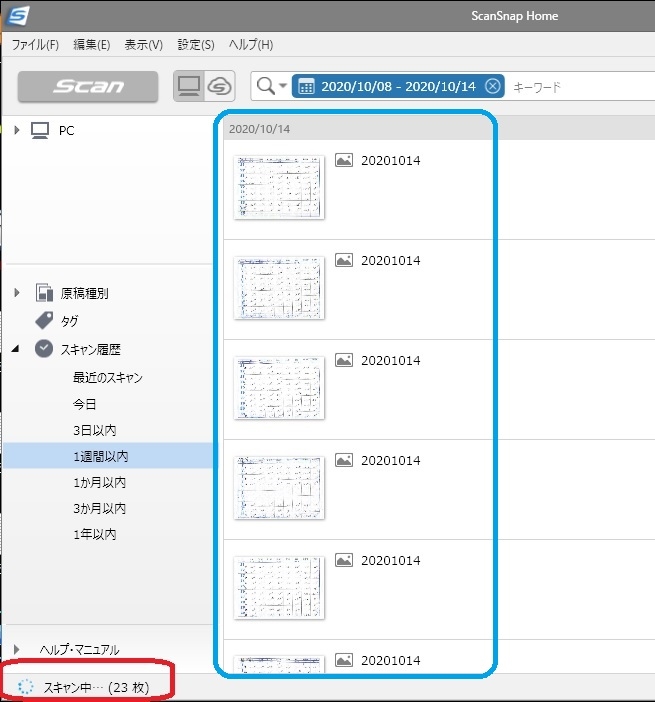Switch to local PC view icon
The image size is (655, 702).
click(189, 86)
